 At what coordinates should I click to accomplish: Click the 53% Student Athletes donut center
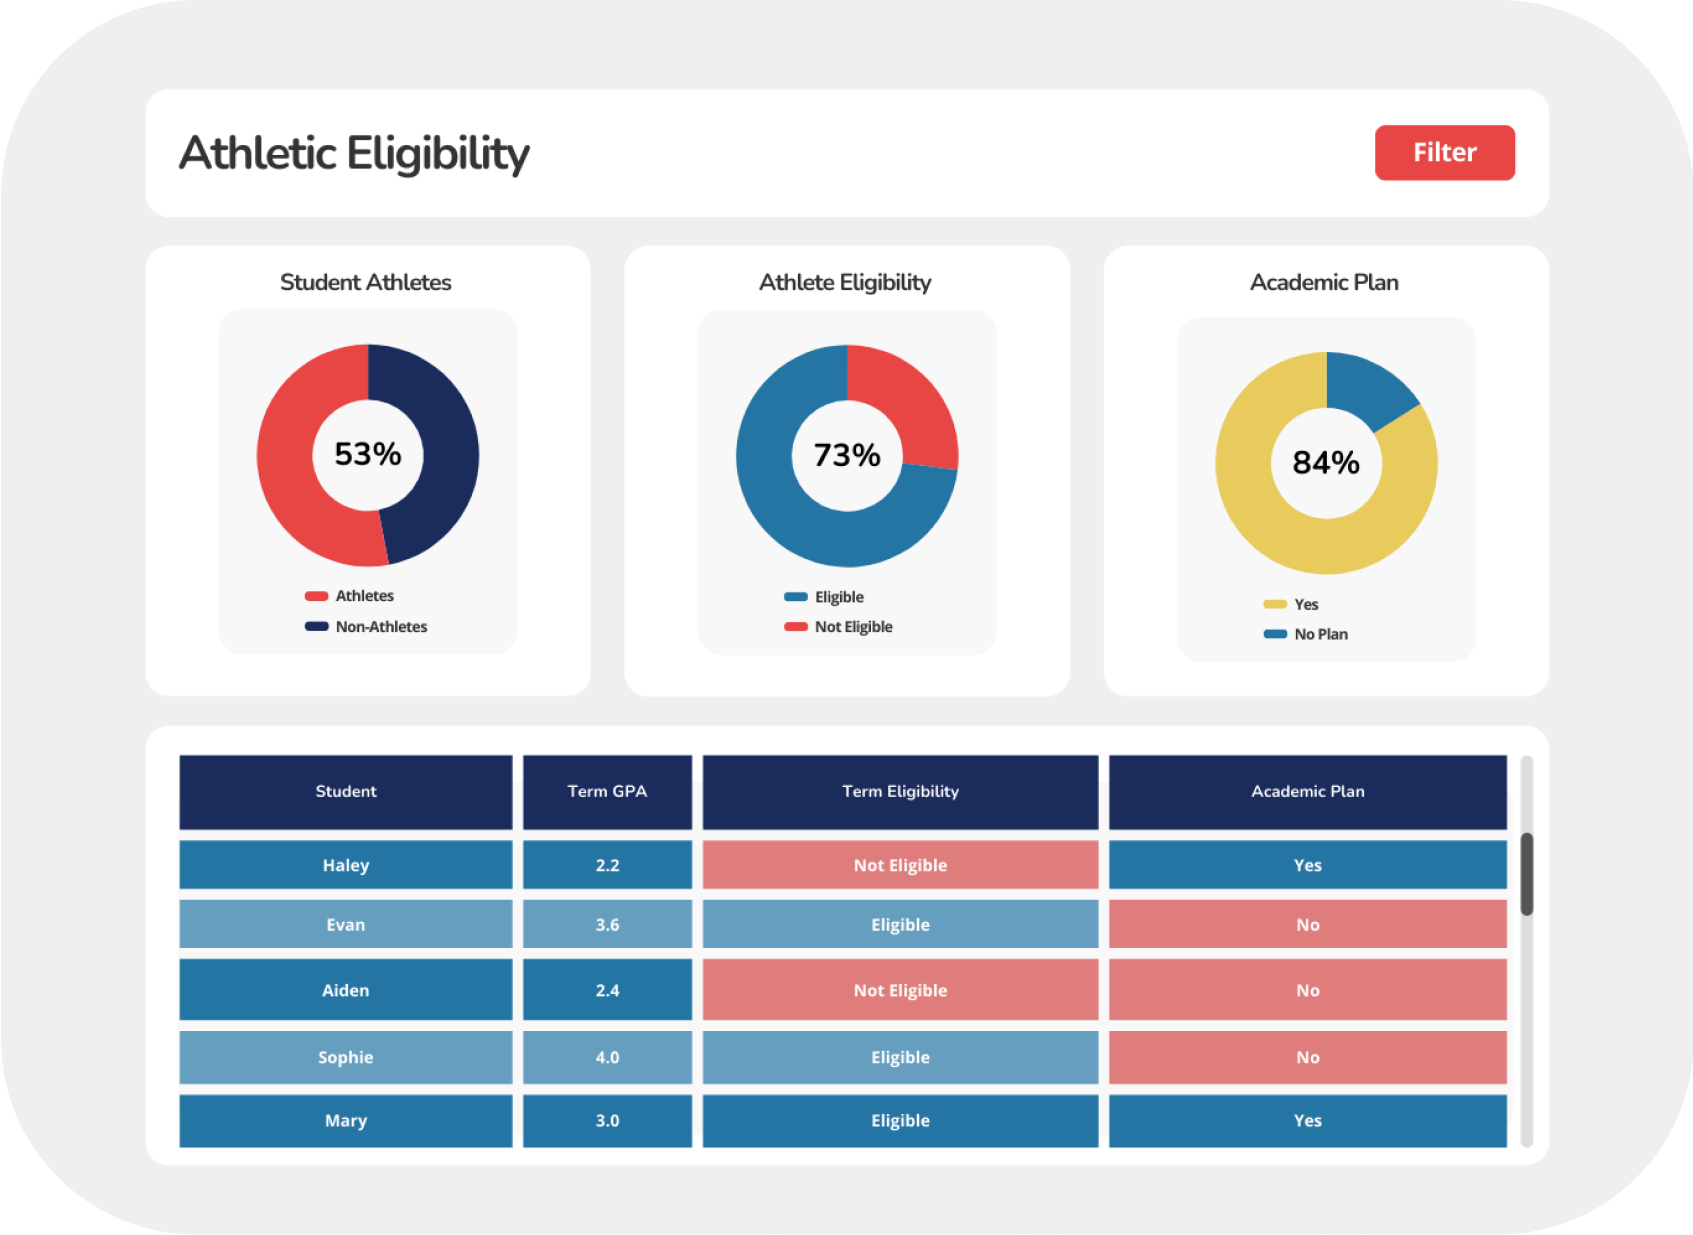(x=368, y=455)
